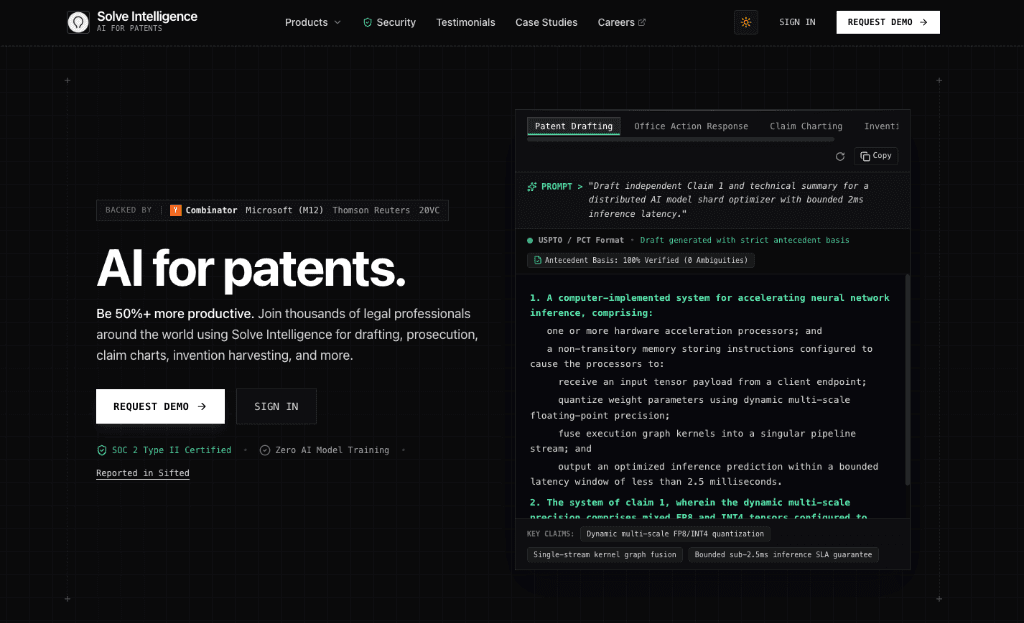Select the Patent Drafting tab
The image size is (1024, 623).
point(573,126)
